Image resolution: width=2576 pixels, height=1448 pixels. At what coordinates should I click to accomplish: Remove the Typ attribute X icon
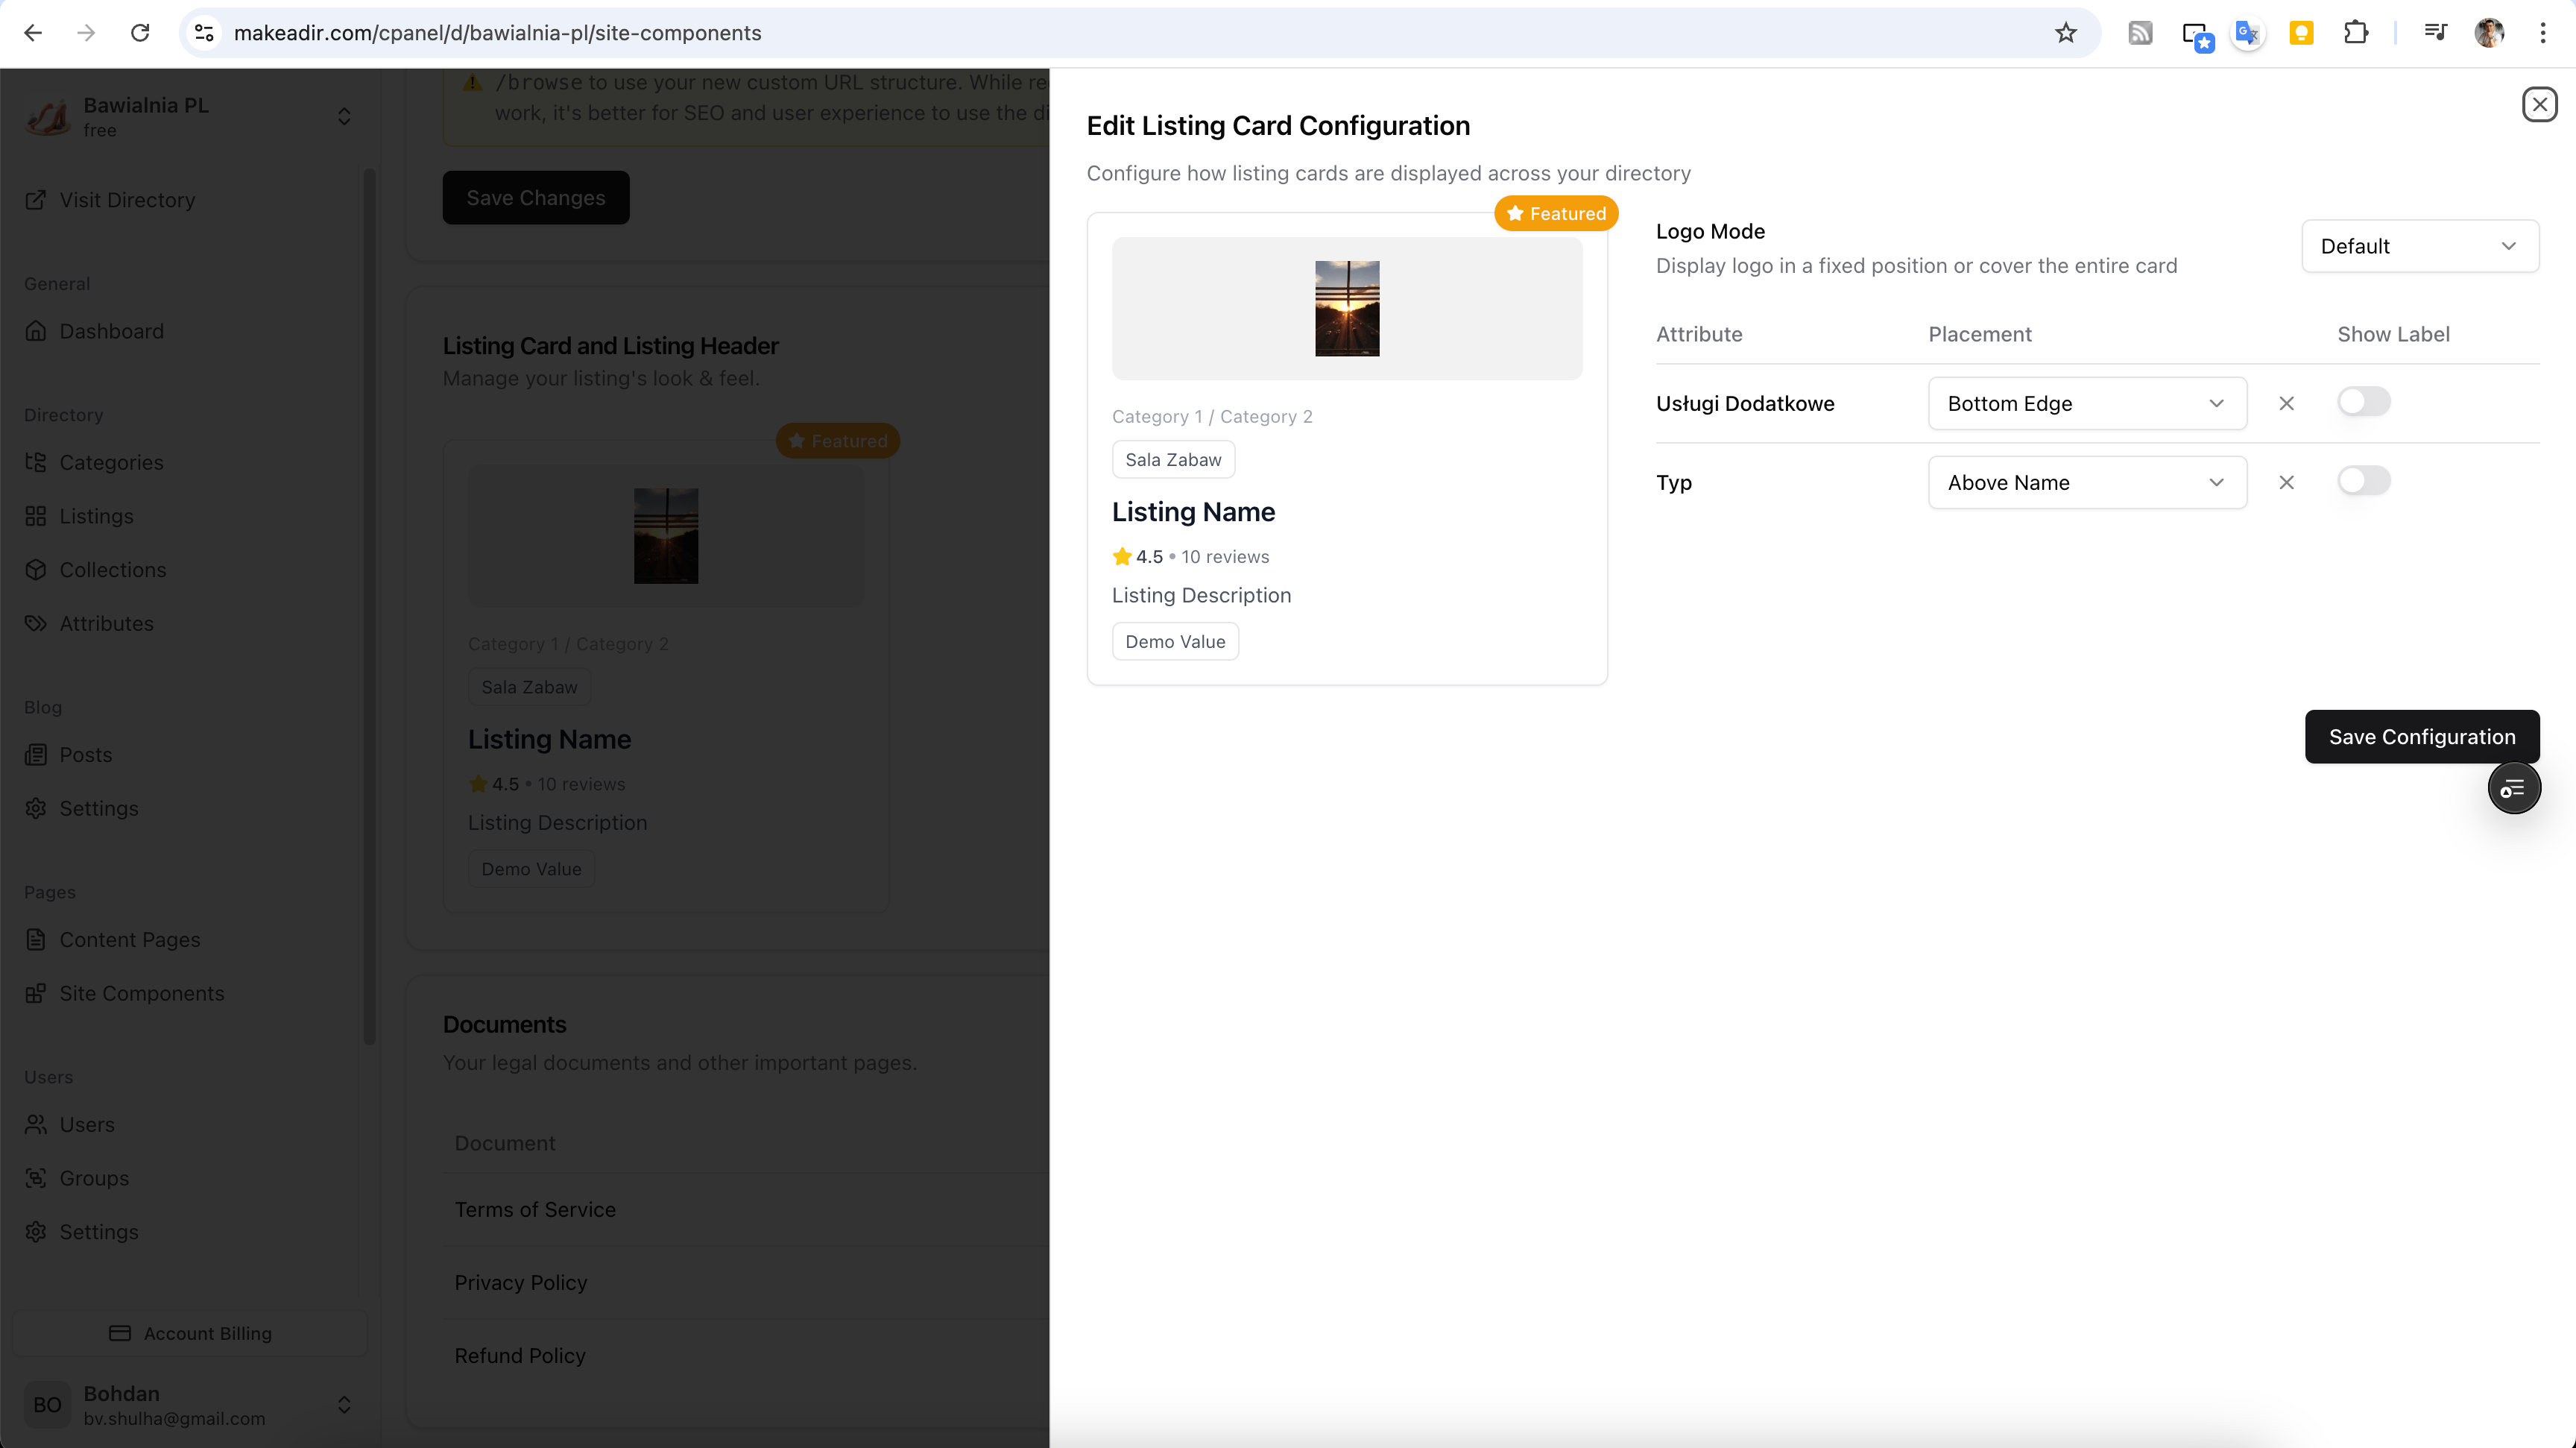click(x=2286, y=482)
